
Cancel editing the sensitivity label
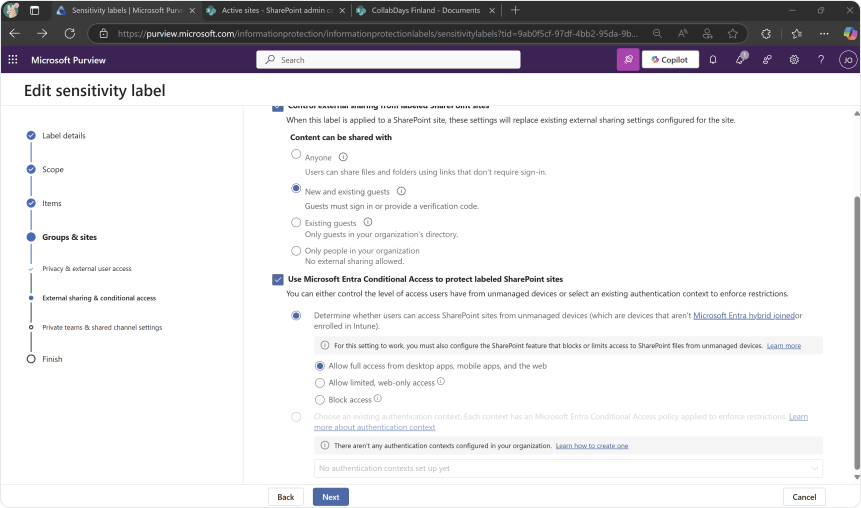click(x=804, y=497)
